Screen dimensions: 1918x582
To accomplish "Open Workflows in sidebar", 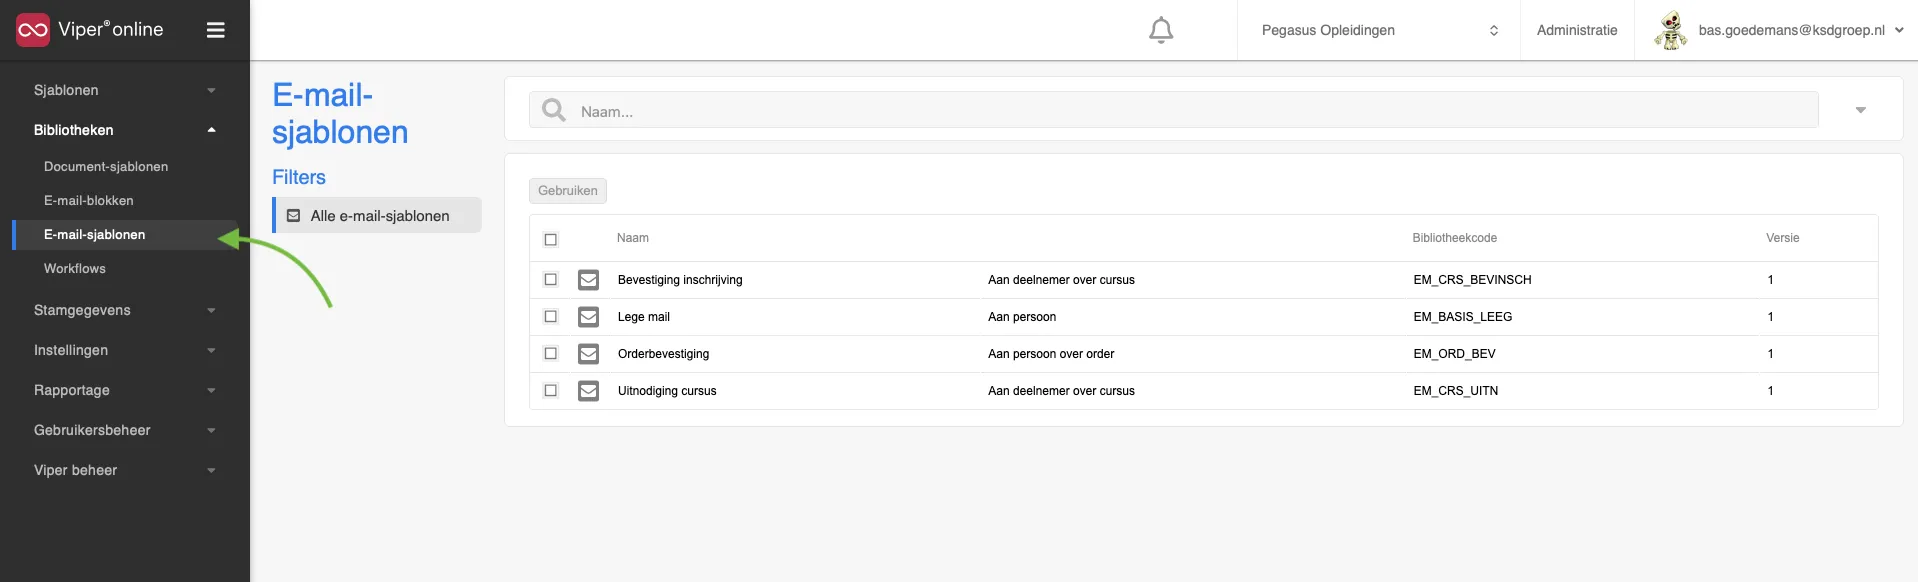I will tap(75, 268).
